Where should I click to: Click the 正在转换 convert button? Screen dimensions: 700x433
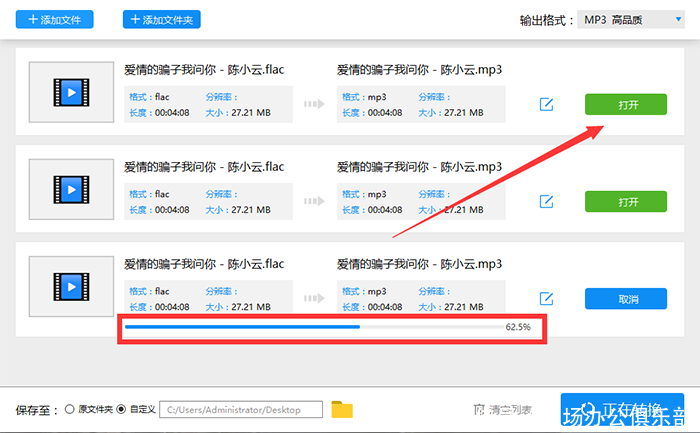click(622, 409)
